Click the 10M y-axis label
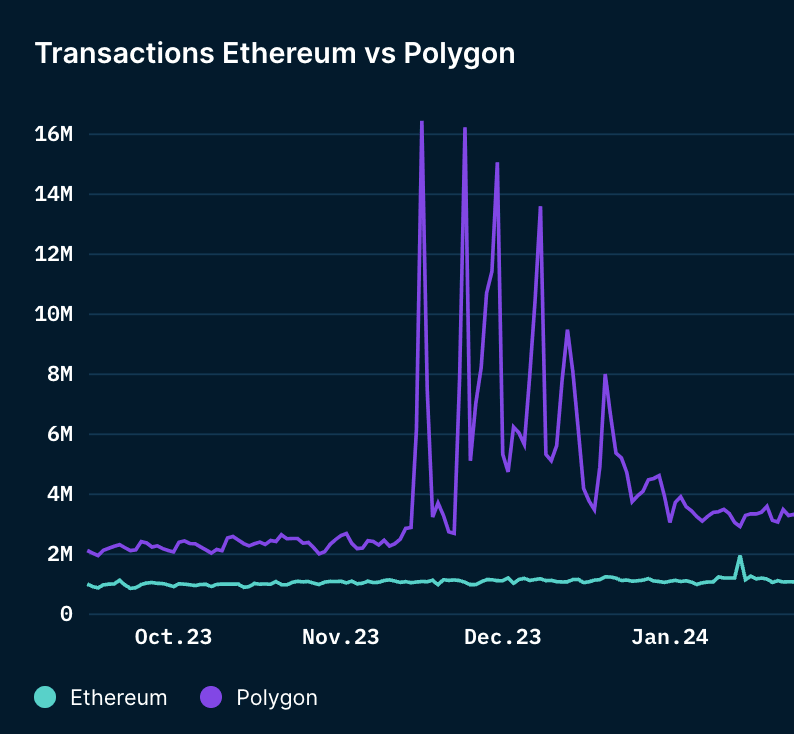Image resolution: width=794 pixels, height=734 pixels. pyautogui.click(x=53, y=314)
